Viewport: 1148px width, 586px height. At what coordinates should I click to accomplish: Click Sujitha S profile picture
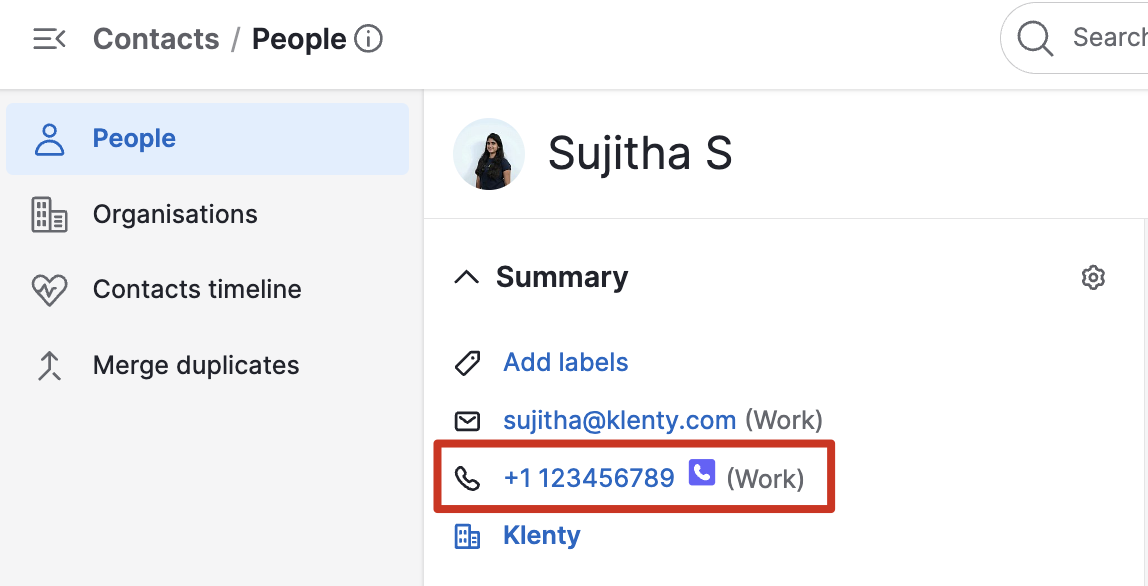[x=489, y=154]
